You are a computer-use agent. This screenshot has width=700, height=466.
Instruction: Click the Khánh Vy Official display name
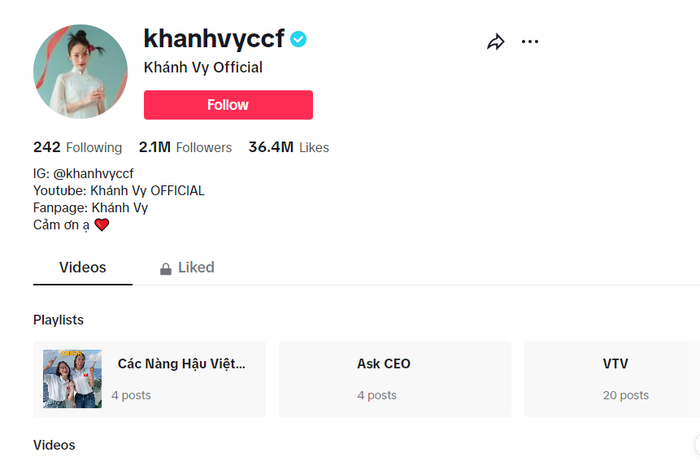pos(203,68)
